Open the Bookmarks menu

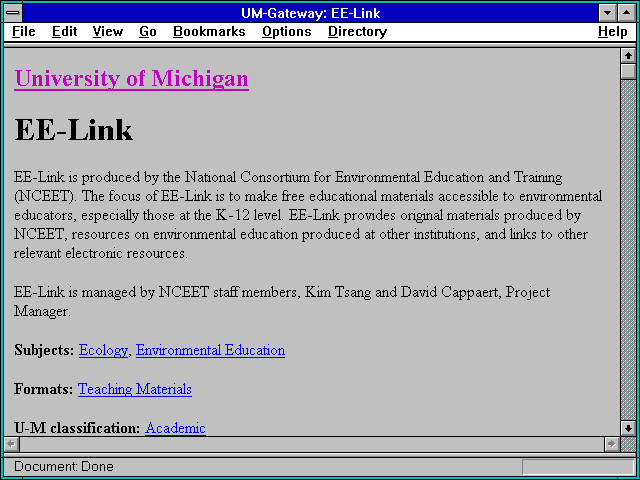point(209,31)
